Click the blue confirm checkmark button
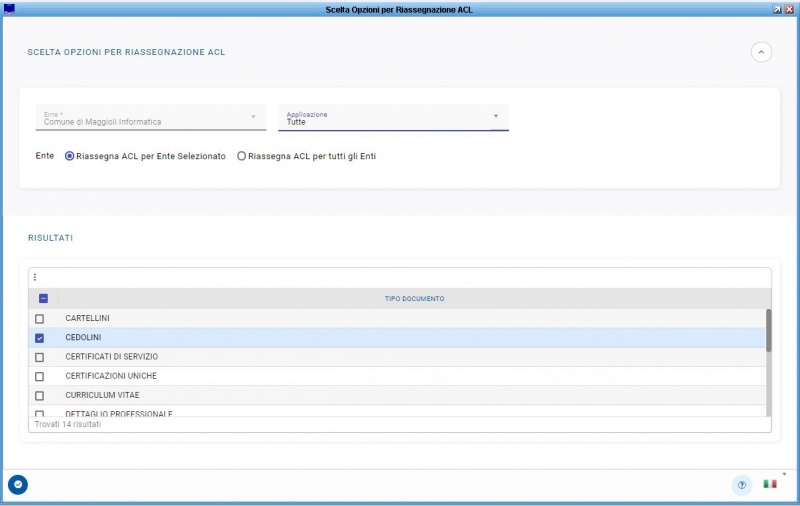Viewport: 800px width, 506px height. [18, 485]
